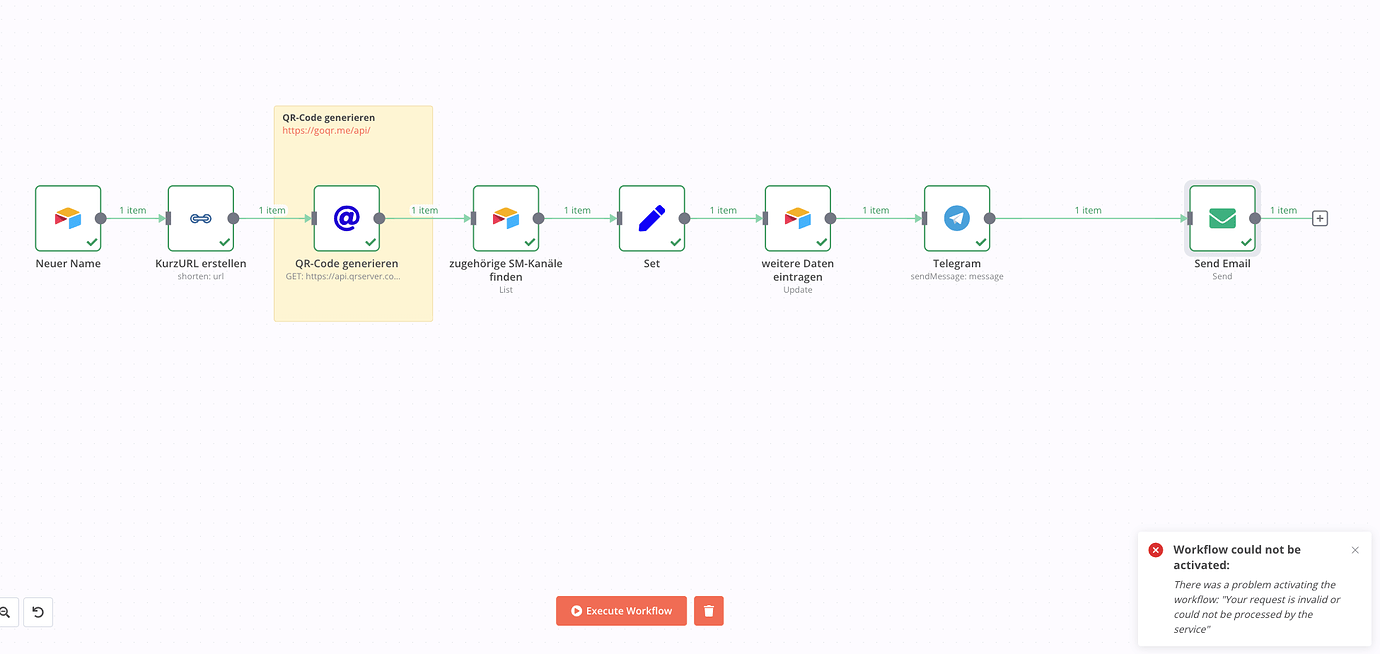Dismiss the workflow activation error notification

[x=1355, y=550]
